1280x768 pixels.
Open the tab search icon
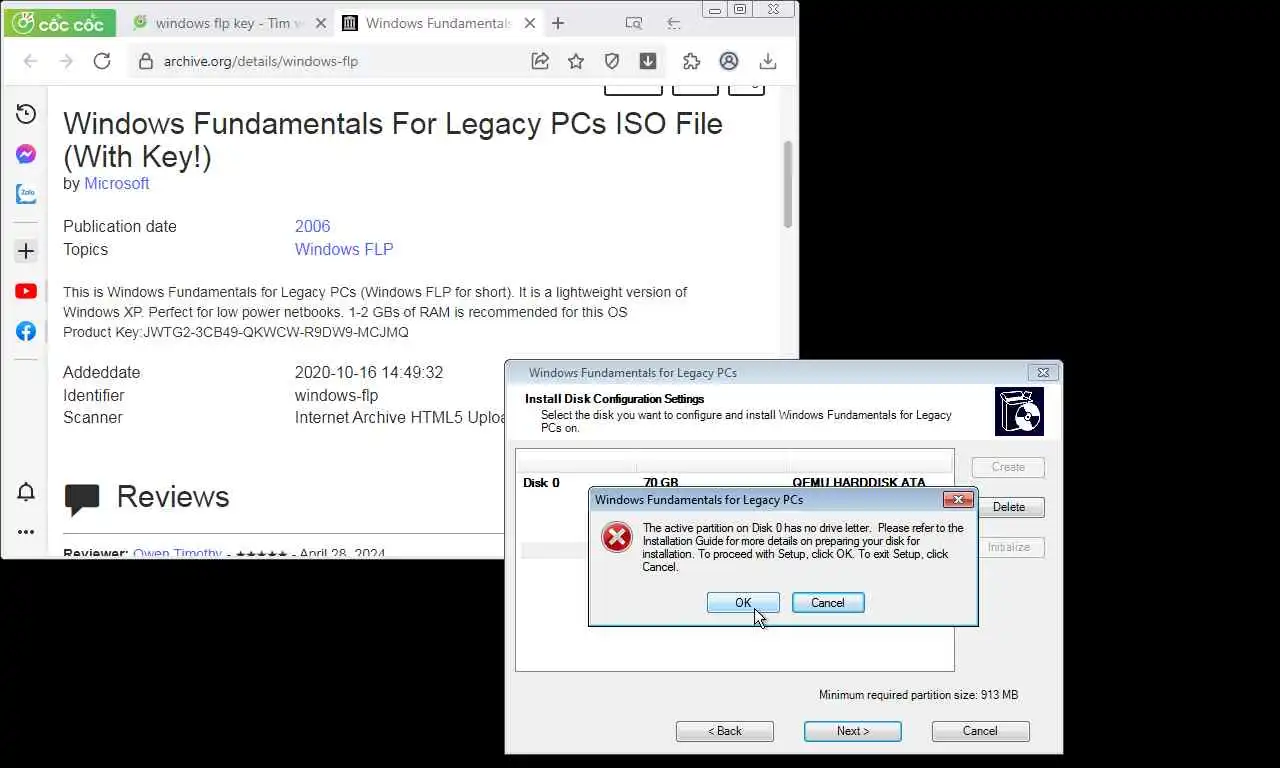[633, 23]
